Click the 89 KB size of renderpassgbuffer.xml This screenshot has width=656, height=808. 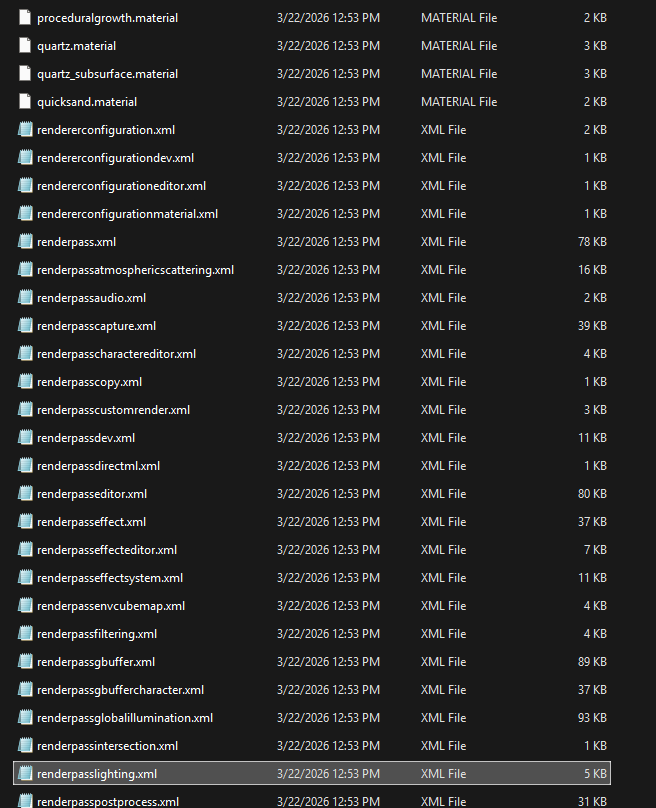592,662
